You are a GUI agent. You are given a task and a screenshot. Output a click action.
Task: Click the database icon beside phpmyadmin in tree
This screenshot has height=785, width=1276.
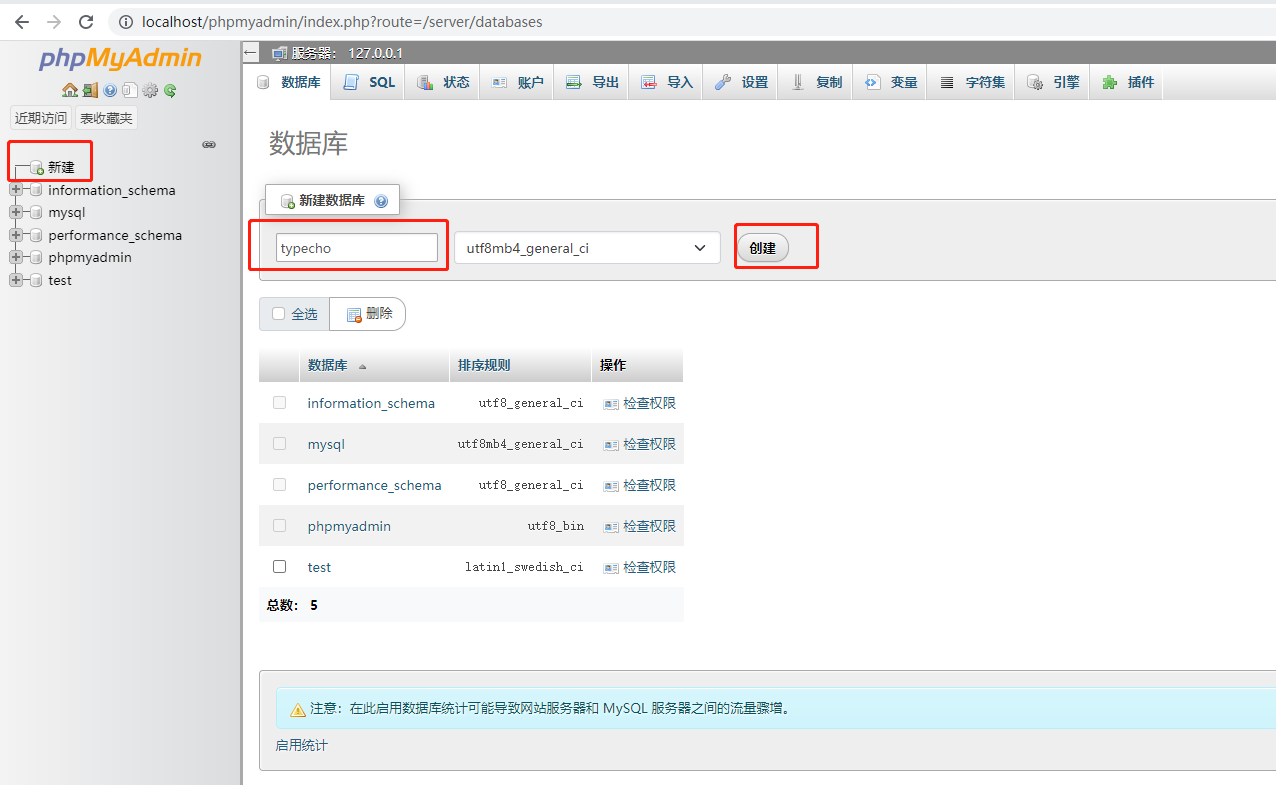36,257
